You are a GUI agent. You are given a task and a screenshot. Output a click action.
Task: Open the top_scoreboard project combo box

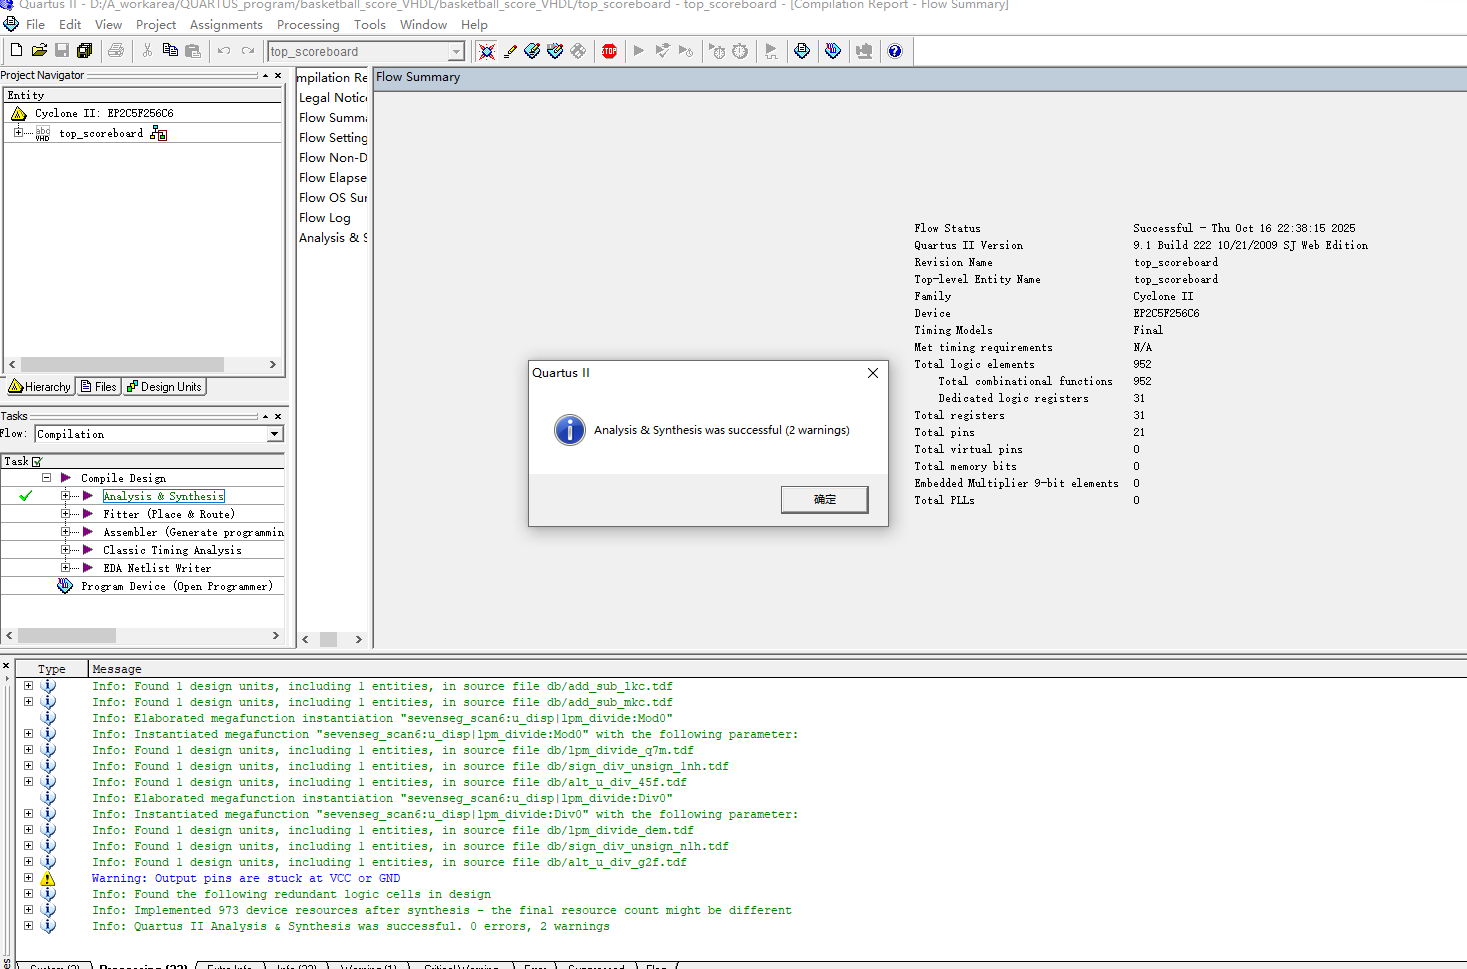click(x=366, y=51)
